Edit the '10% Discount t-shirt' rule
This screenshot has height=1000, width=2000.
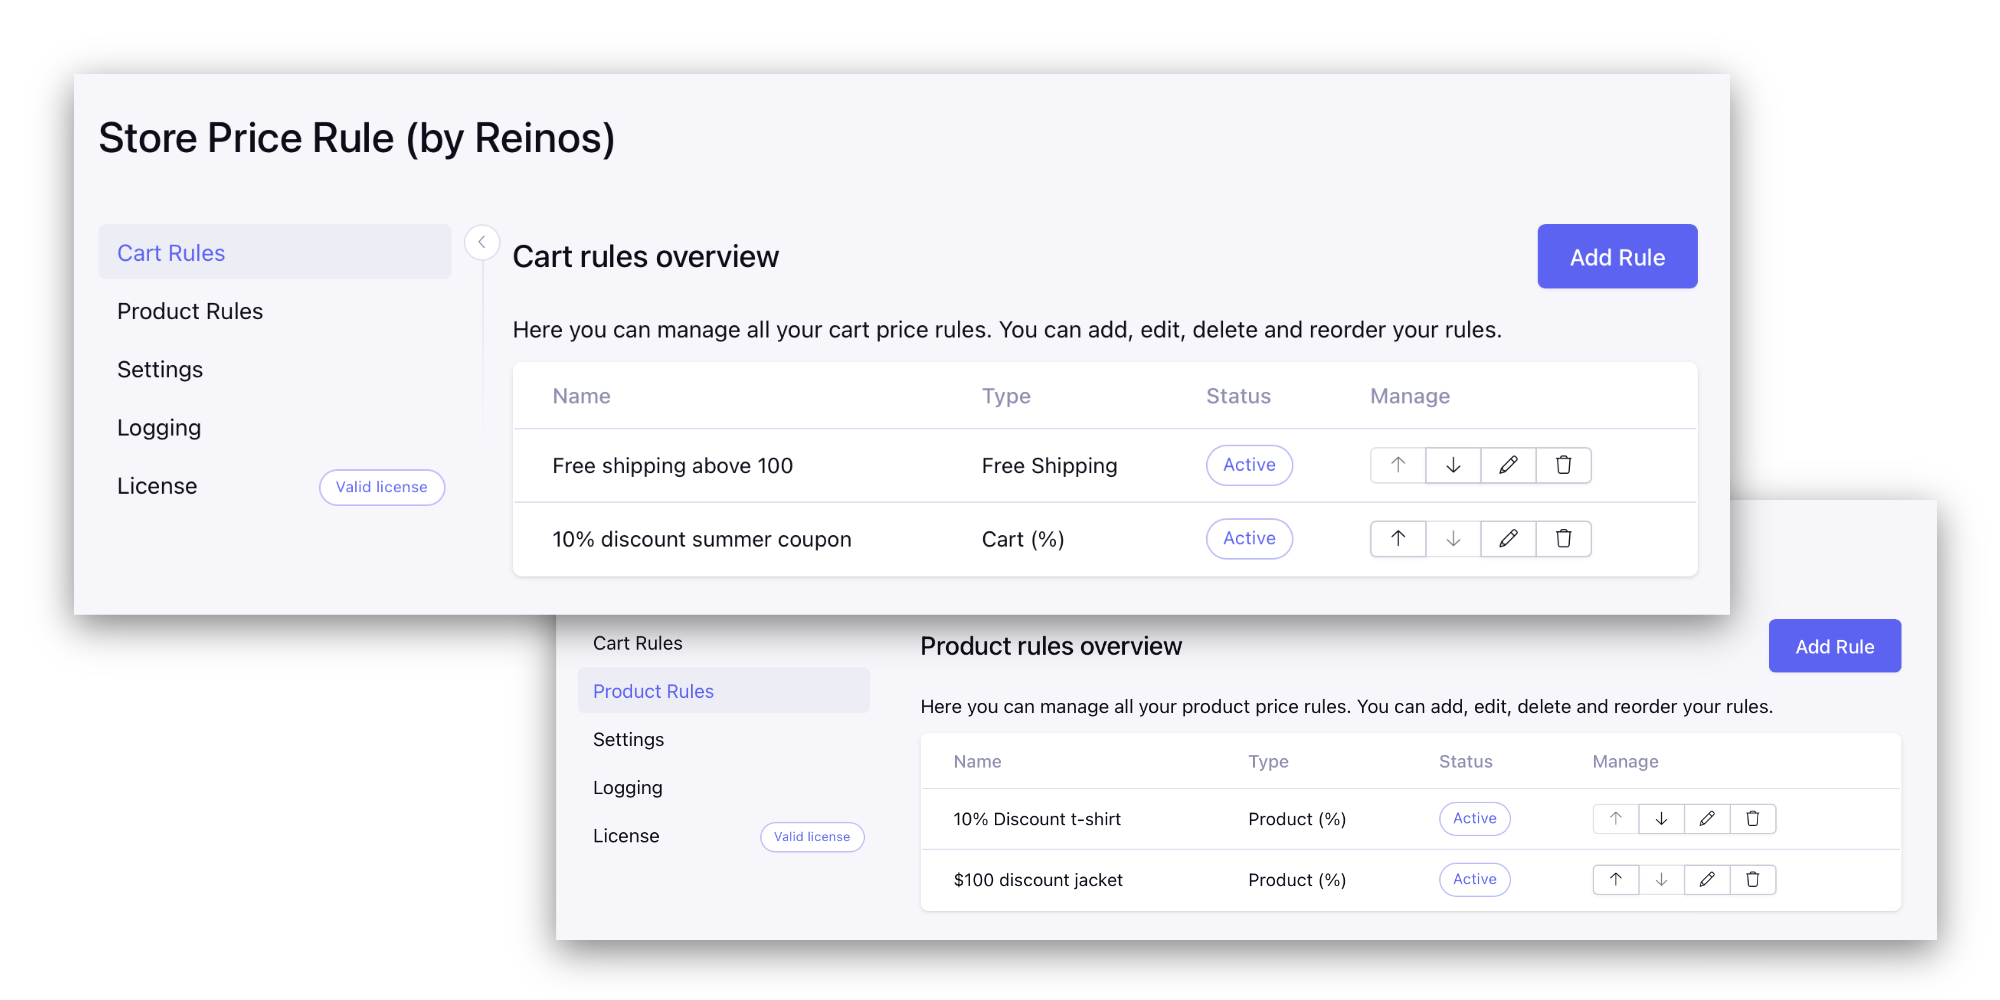click(x=1707, y=819)
